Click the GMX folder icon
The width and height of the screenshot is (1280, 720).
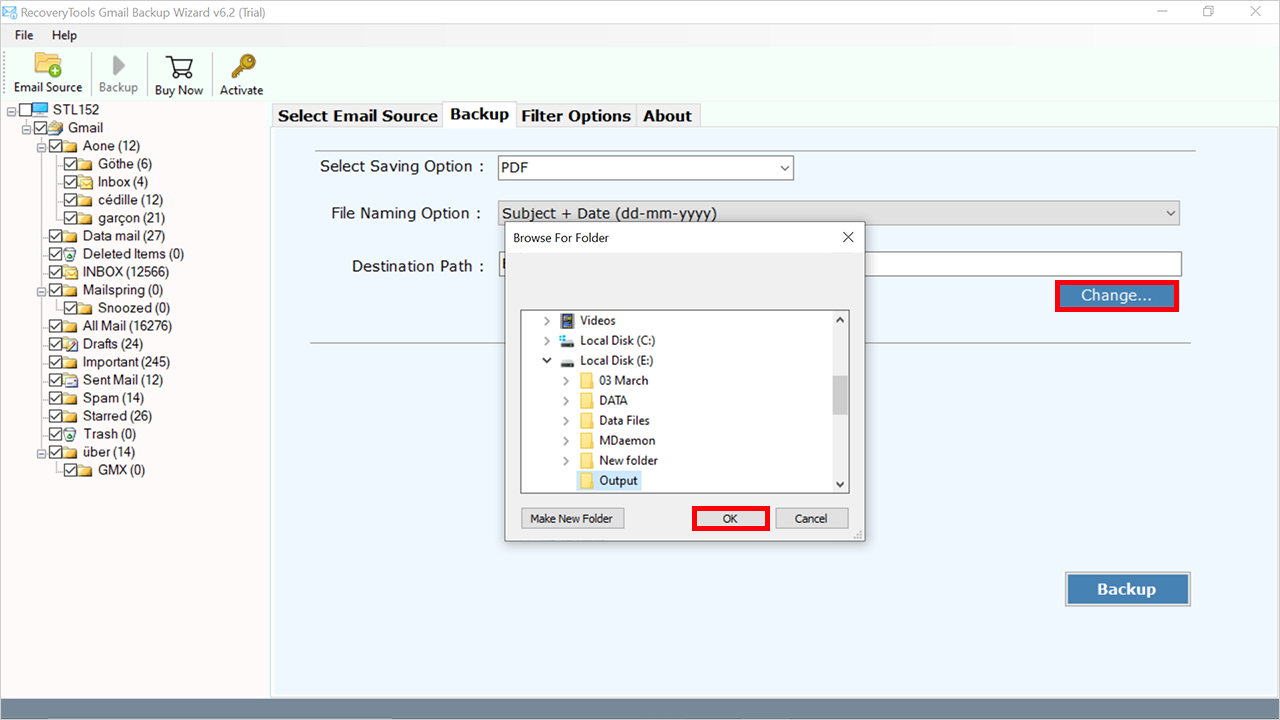click(x=86, y=470)
